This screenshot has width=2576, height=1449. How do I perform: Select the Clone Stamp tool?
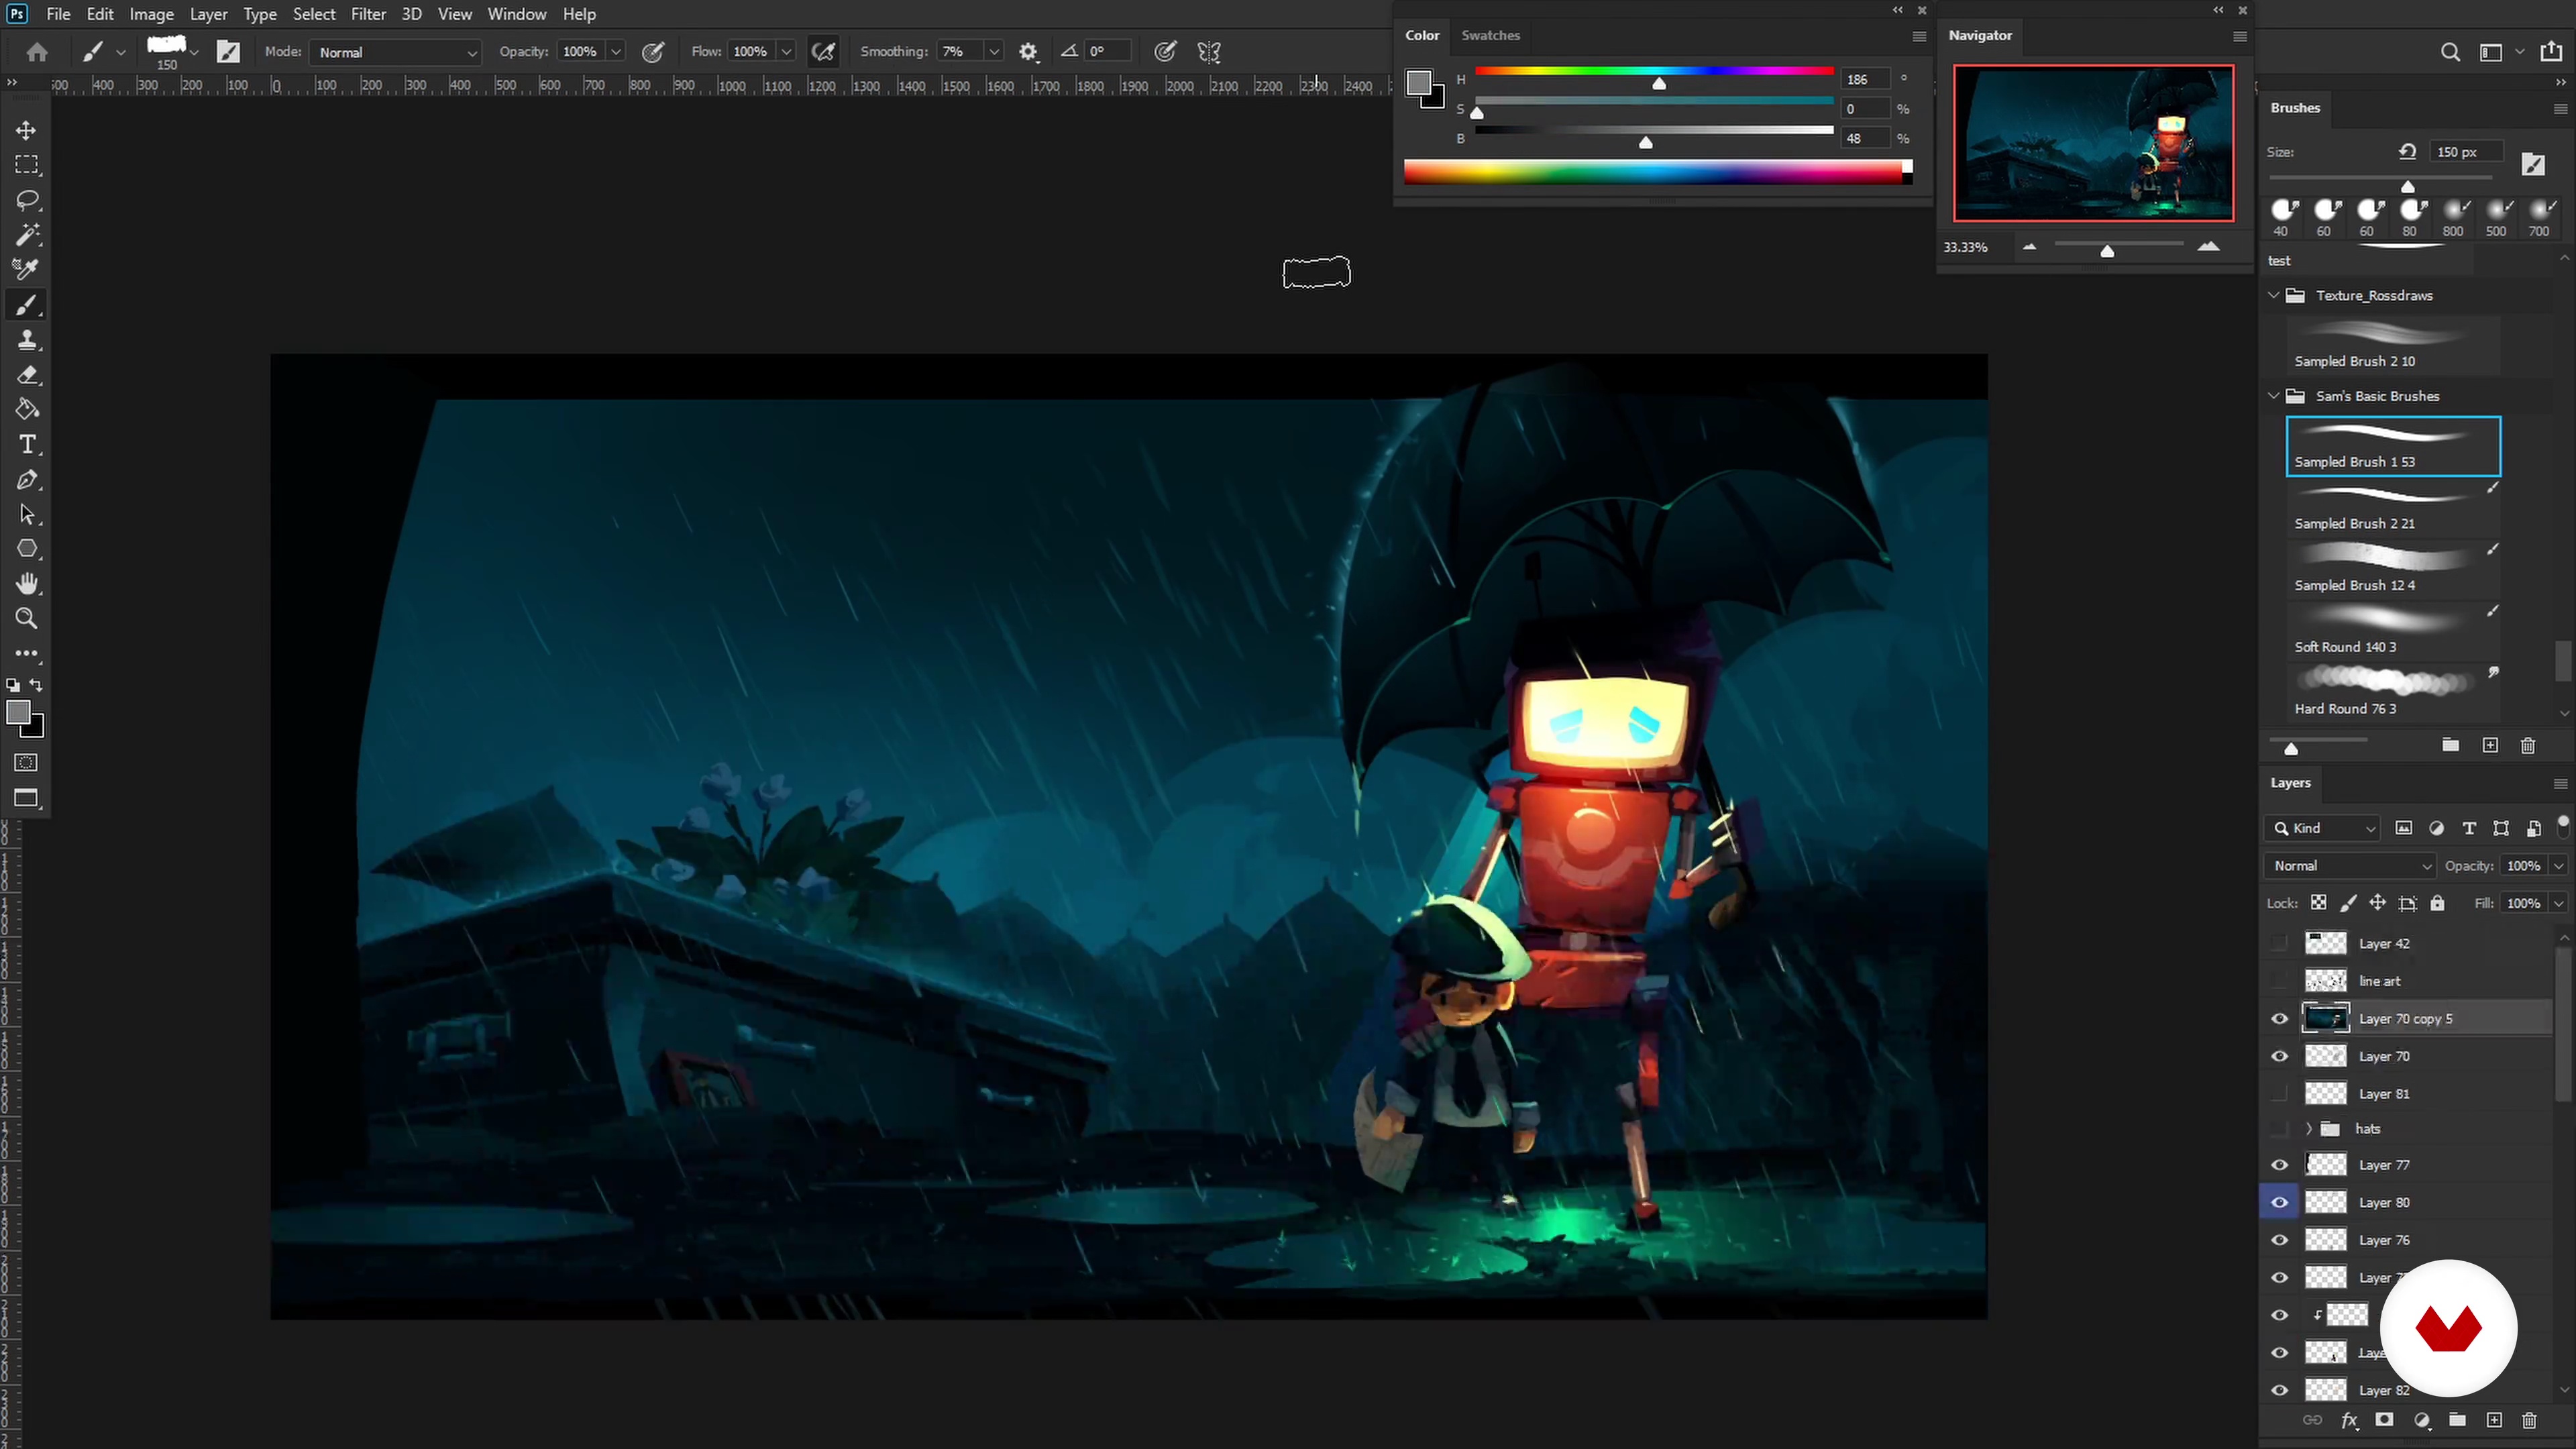tap(27, 340)
